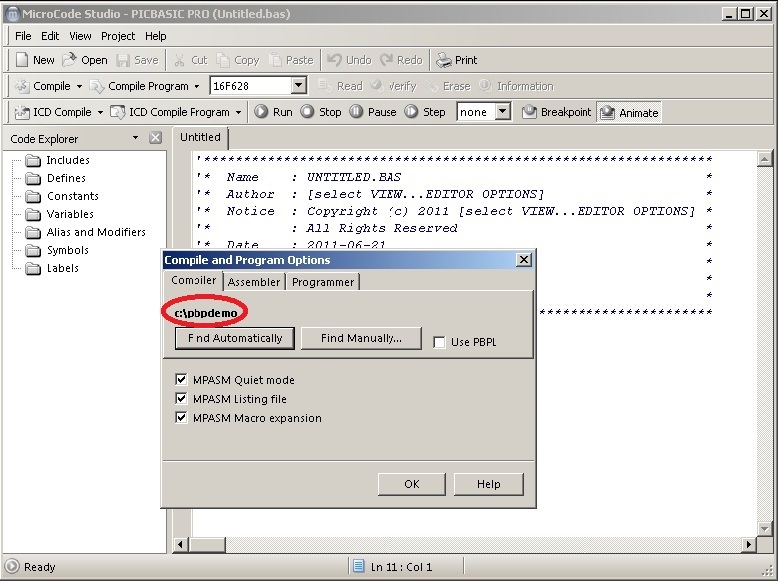Viewport: 778px width, 581px height.
Task: Click the Print toolbar icon
Action: [443, 60]
